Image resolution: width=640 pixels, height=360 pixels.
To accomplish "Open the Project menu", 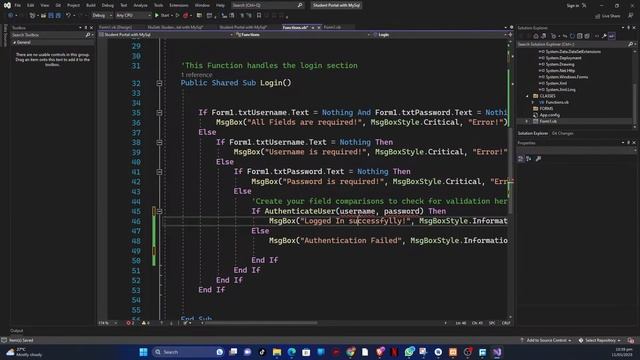I will point(73,5).
